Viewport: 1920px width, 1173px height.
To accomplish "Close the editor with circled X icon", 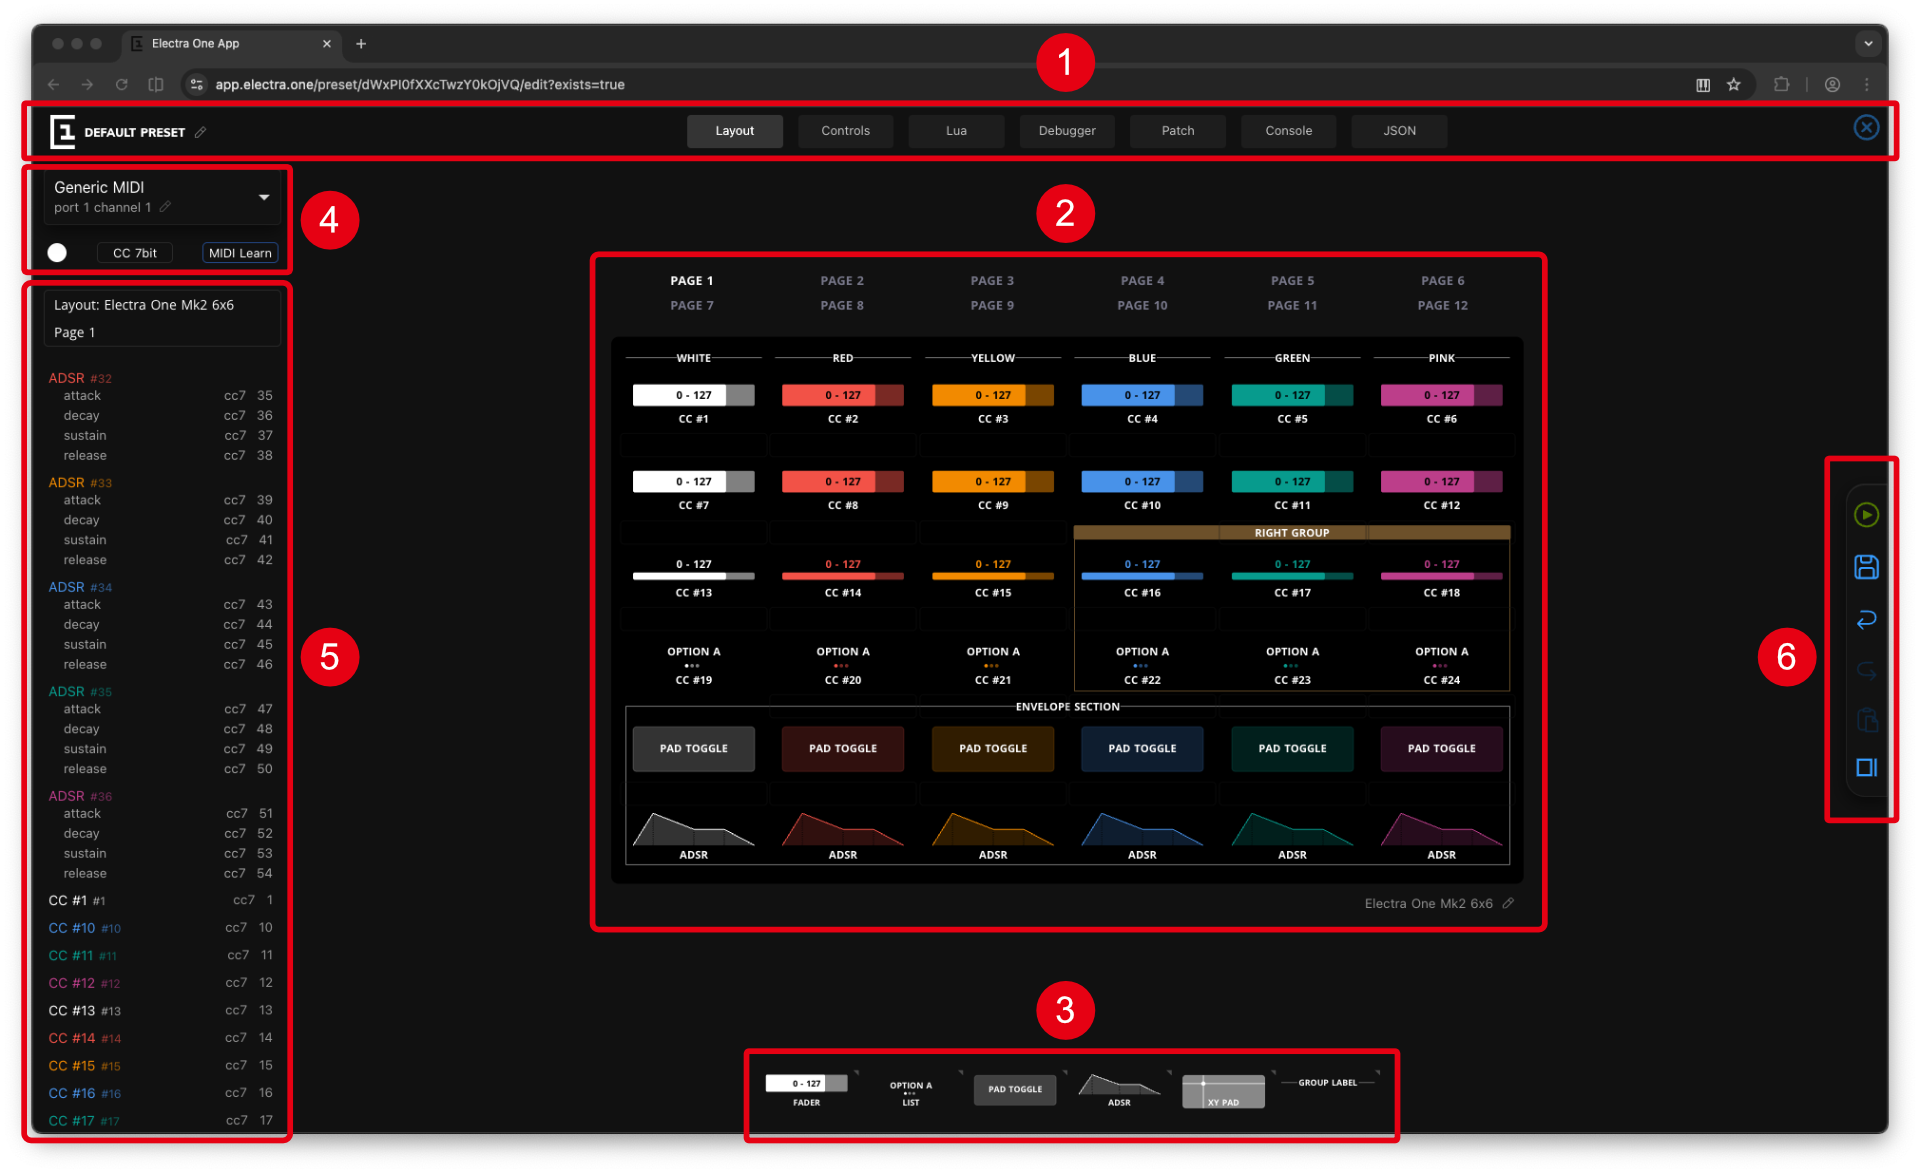I will click(1866, 128).
